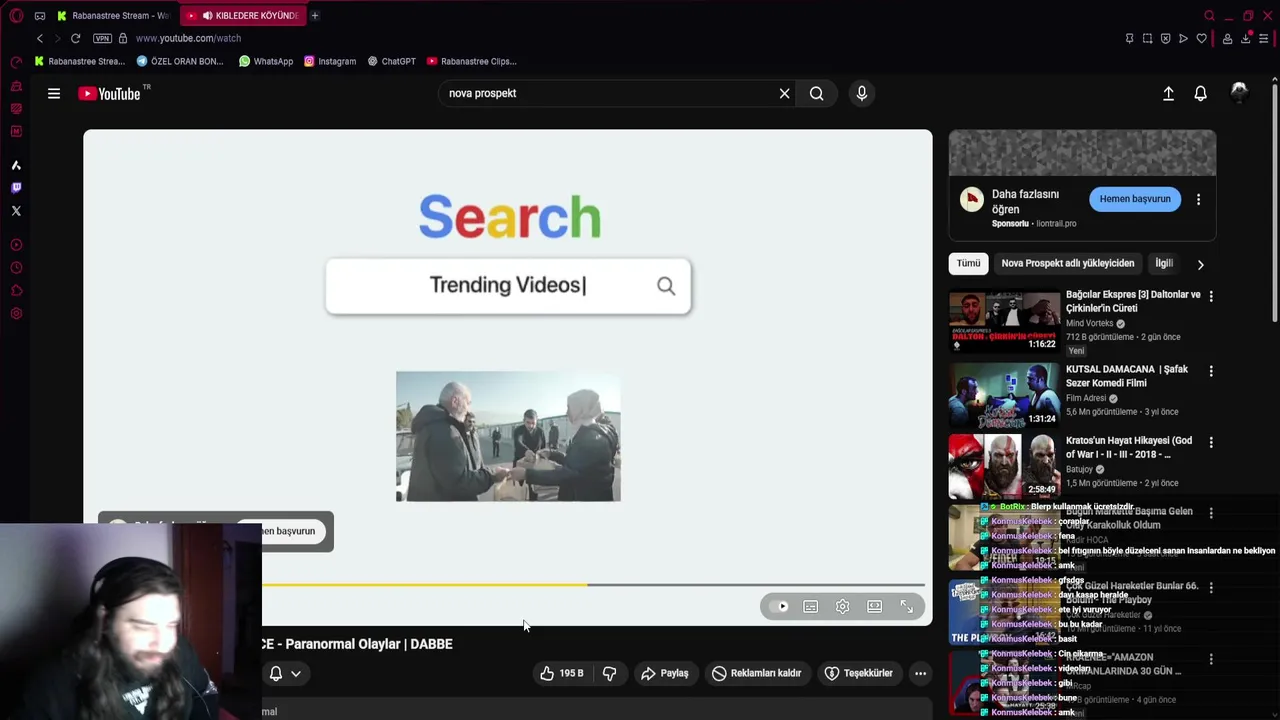Open the ChatGPT bookmark
The image size is (1280, 720).
click(391, 61)
